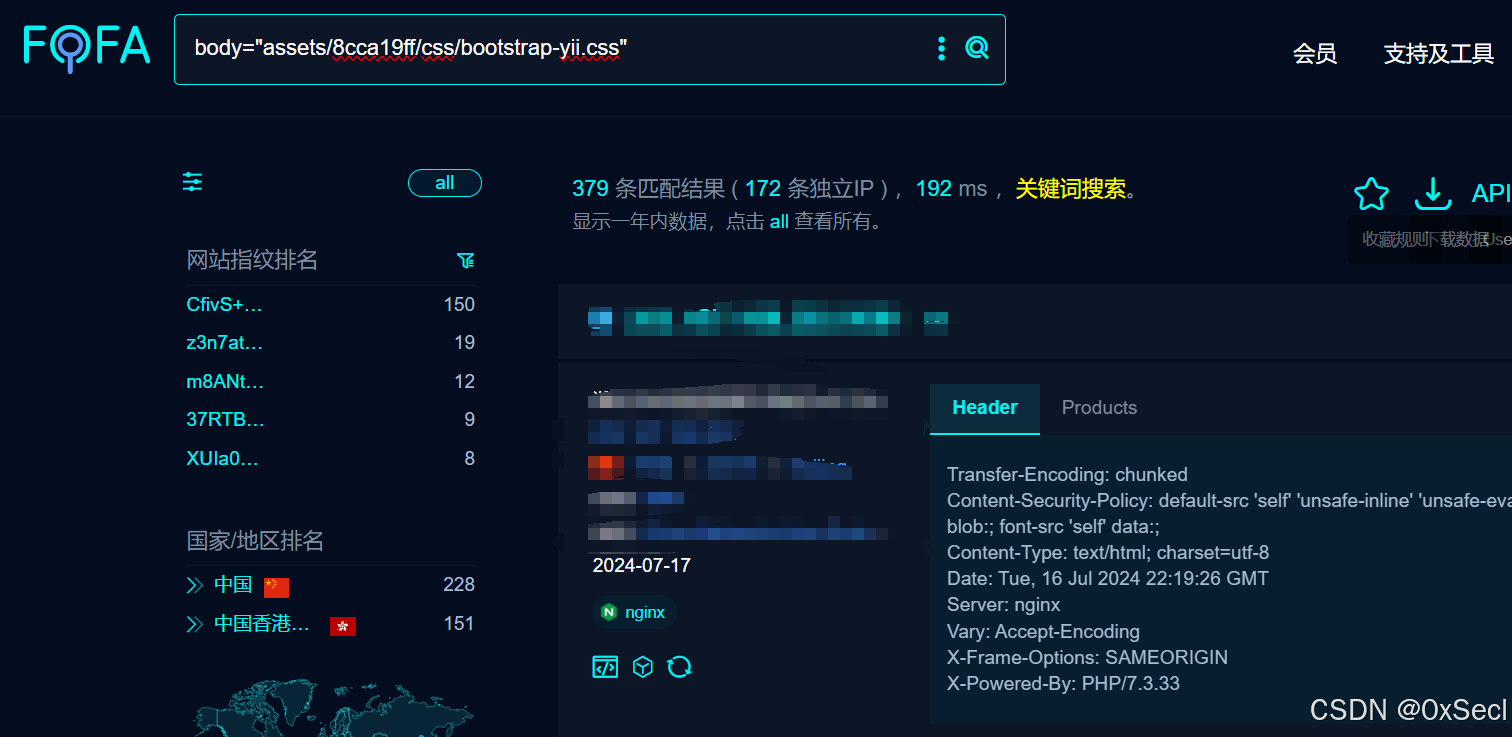Click the search magnifier icon
The image size is (1512, 737).
[x=977, y=48]
